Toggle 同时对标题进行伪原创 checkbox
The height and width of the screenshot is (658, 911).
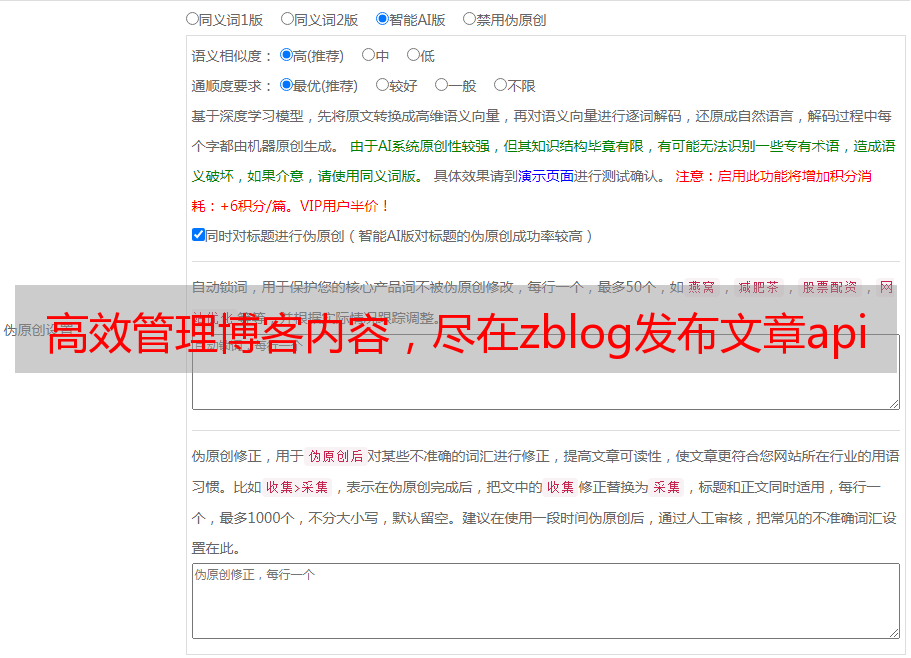(x=198, y=235)
